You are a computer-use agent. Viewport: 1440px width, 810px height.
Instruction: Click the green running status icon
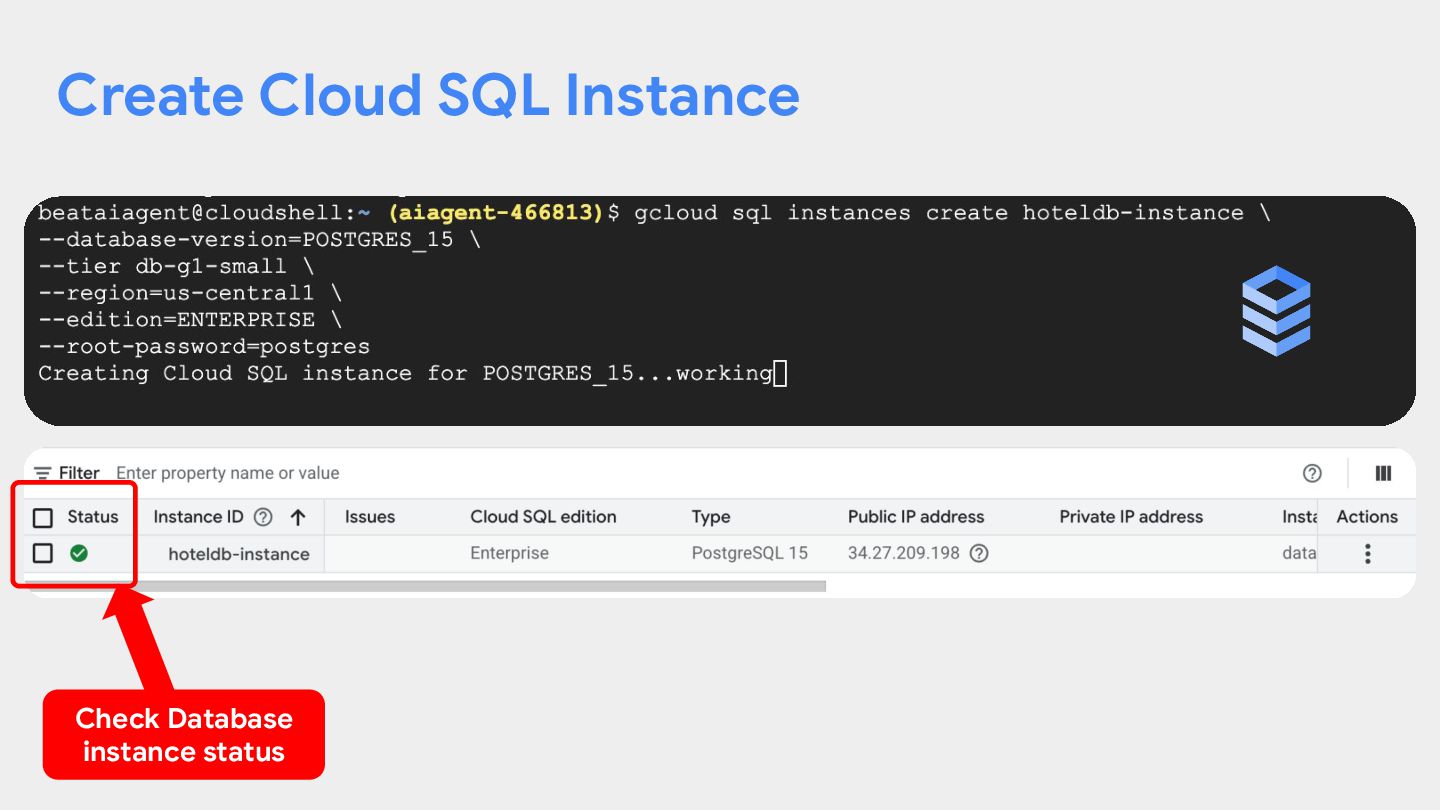79,553
